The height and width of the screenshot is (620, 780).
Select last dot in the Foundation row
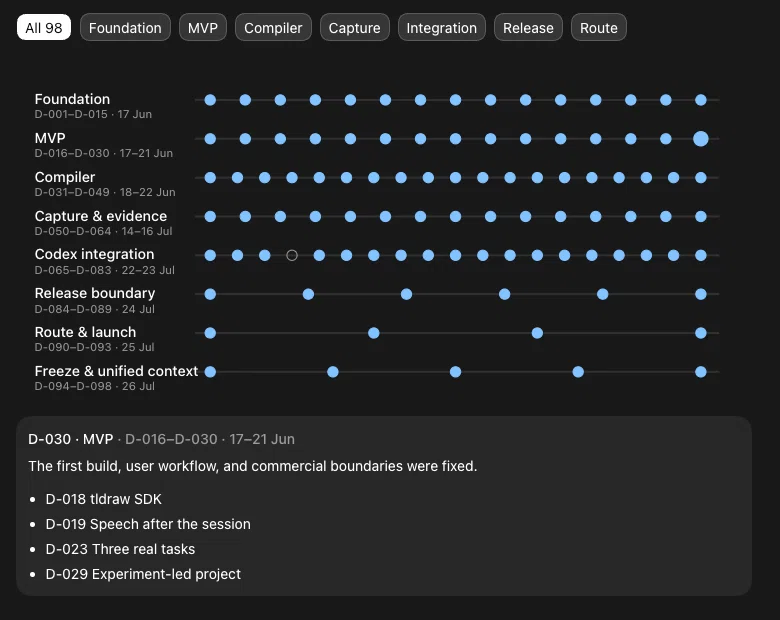pos(700,100)
